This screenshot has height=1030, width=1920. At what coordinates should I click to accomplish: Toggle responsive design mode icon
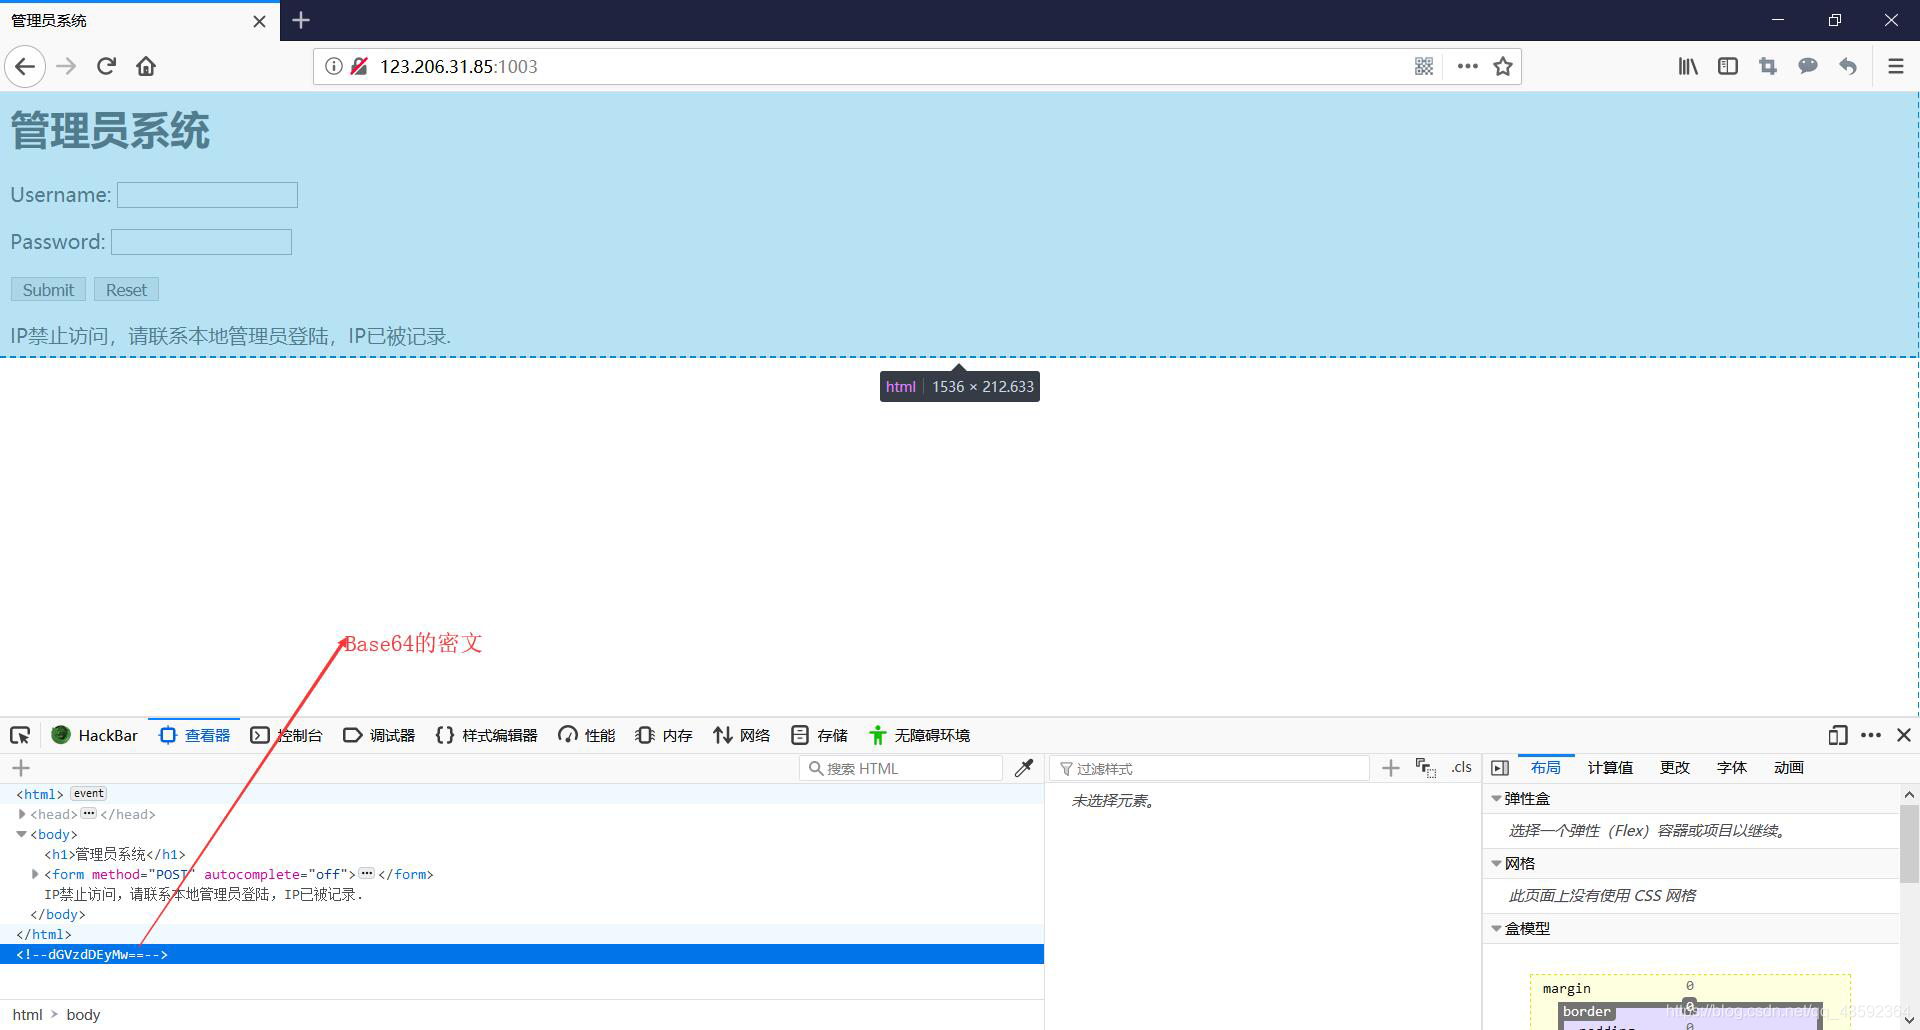click(1838, 735)
